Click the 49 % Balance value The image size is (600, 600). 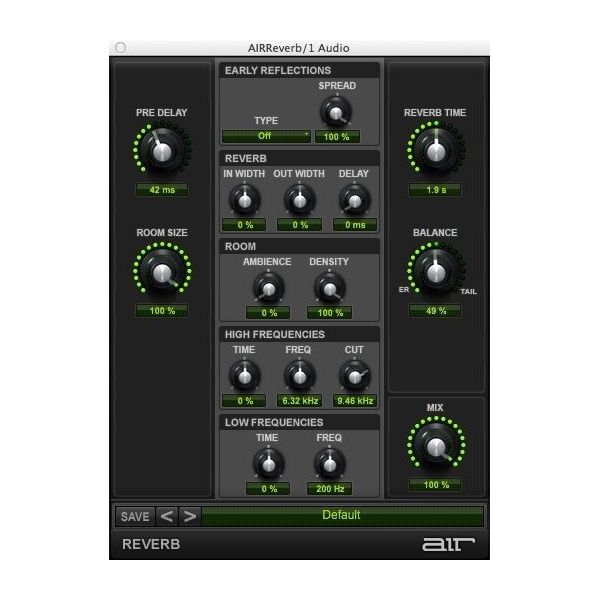pos(435,311)
